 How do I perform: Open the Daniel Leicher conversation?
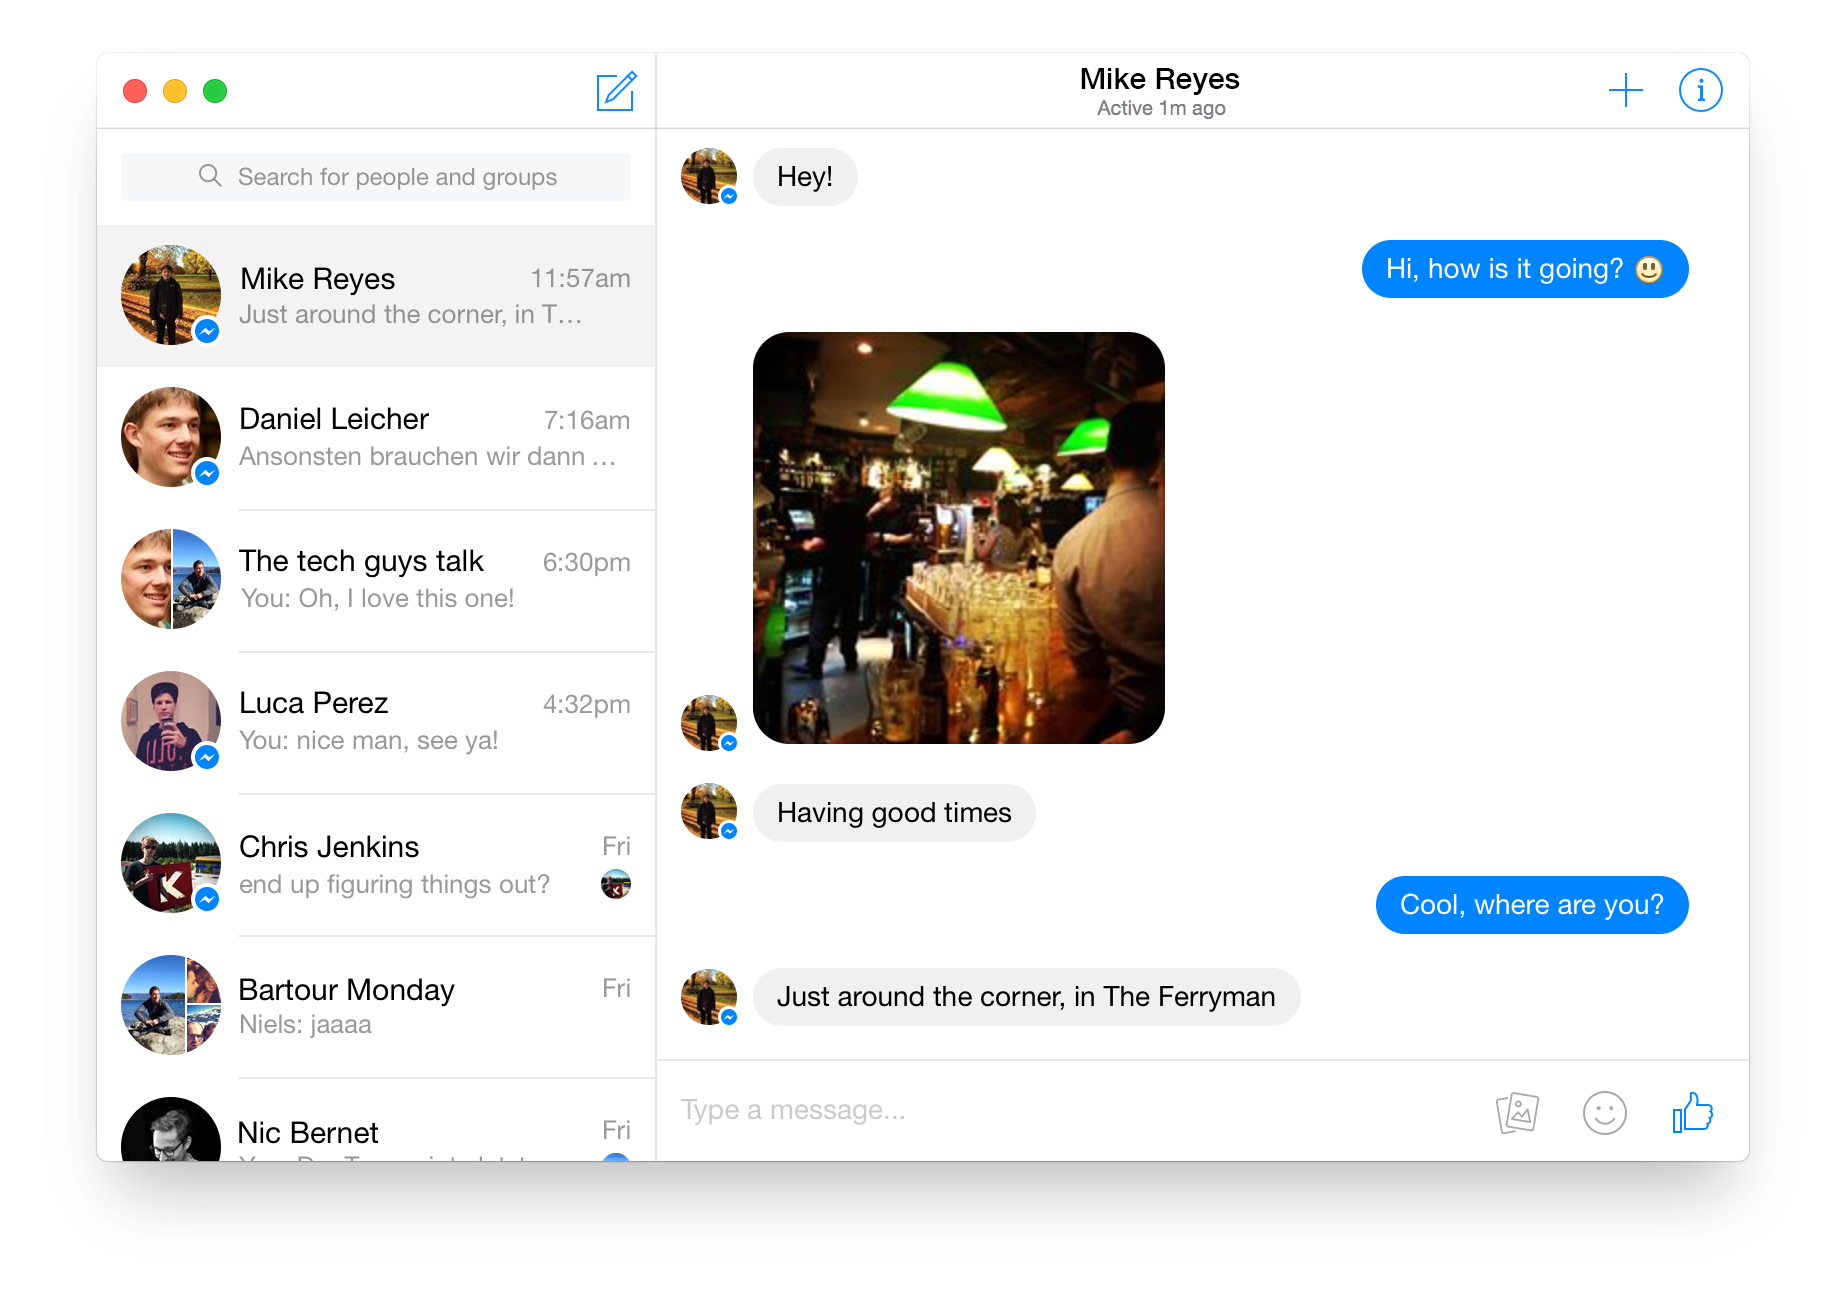(x=376, y=438)
